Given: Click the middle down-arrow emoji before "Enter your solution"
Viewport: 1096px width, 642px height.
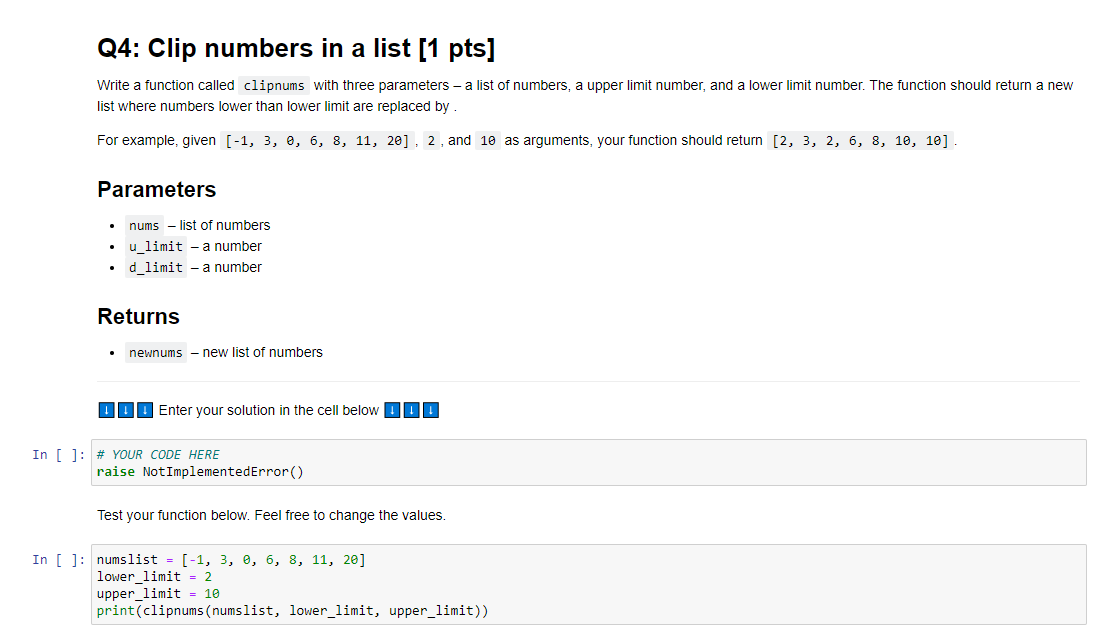Looking at the screenshot, I should point(126,411).
